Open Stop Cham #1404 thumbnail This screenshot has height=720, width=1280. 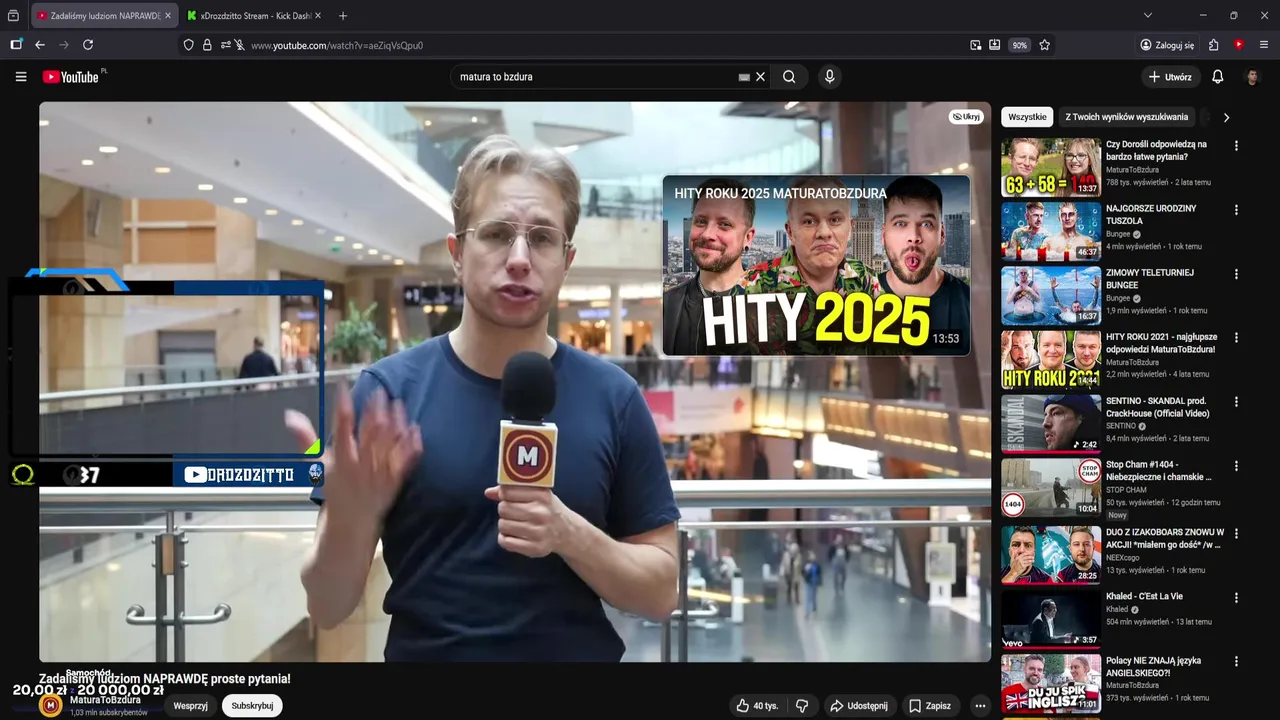click(x=1051, y=487)
